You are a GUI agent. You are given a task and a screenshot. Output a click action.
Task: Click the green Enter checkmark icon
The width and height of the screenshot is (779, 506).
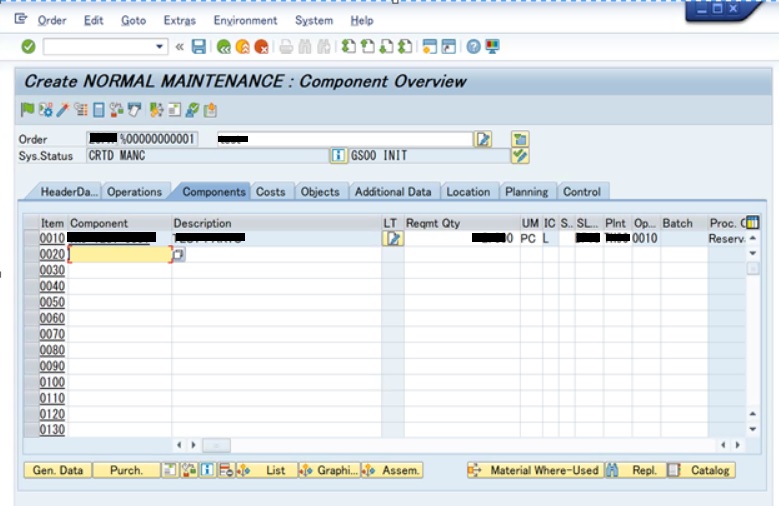tap(28, 47)
